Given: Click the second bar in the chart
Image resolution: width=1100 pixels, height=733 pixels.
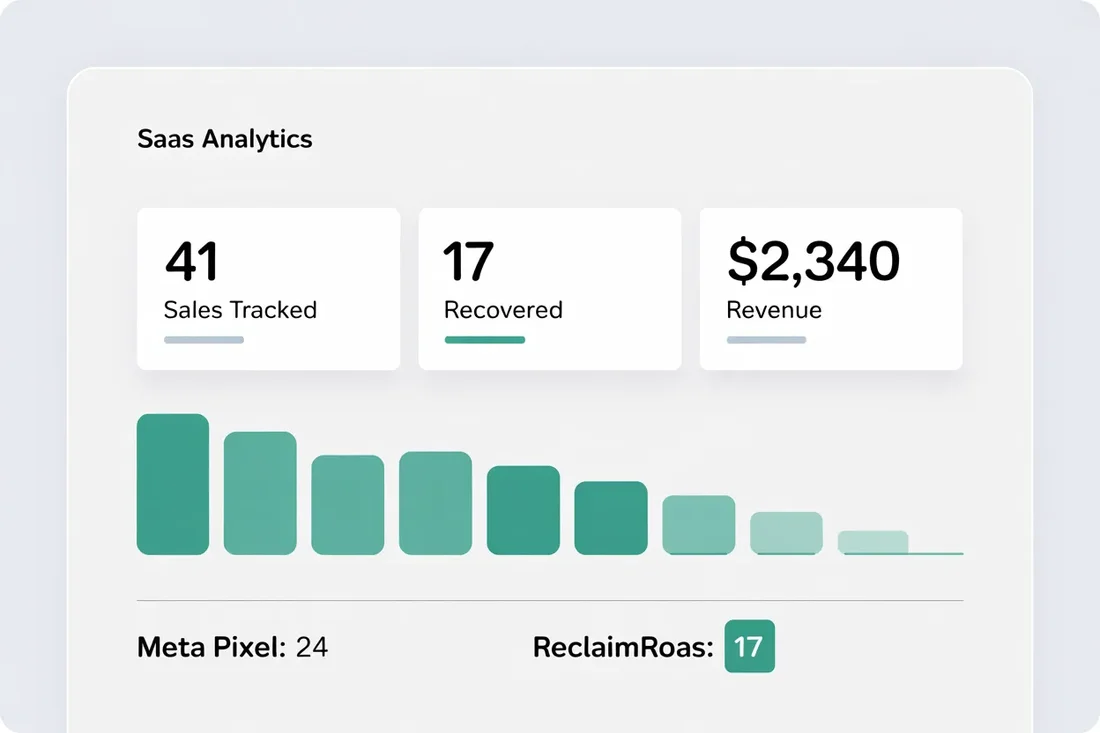Looking at the screenshot, I should [260, 490].
